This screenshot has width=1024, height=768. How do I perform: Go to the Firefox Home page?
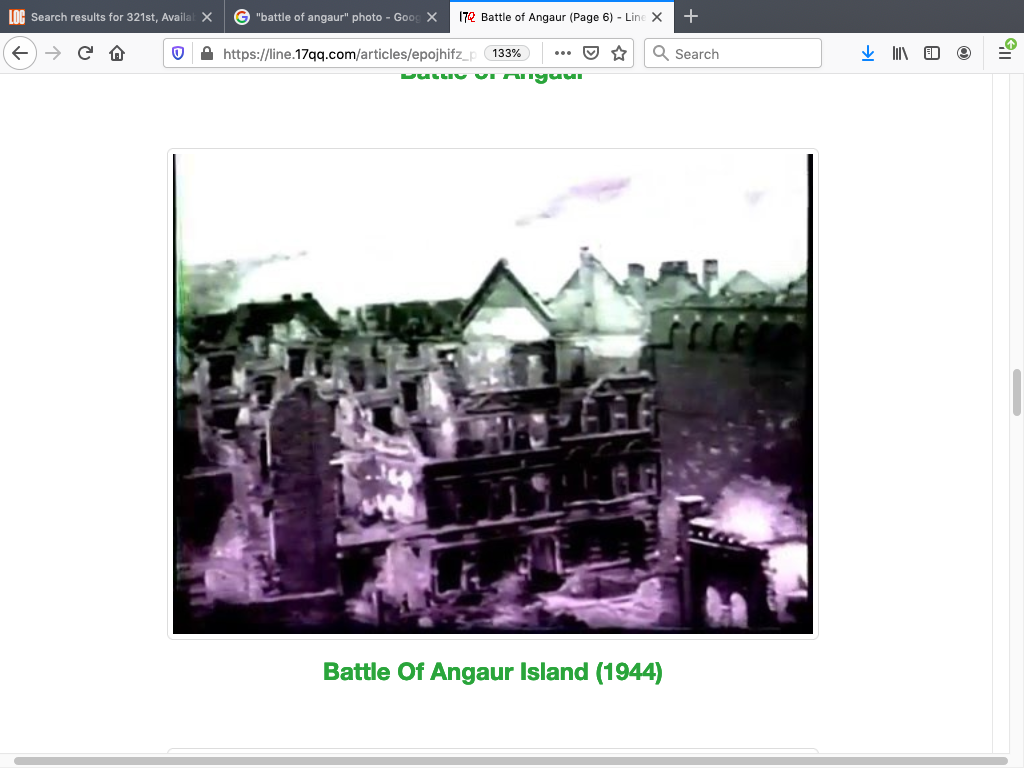pyautogui.click(x=117, y=54)
